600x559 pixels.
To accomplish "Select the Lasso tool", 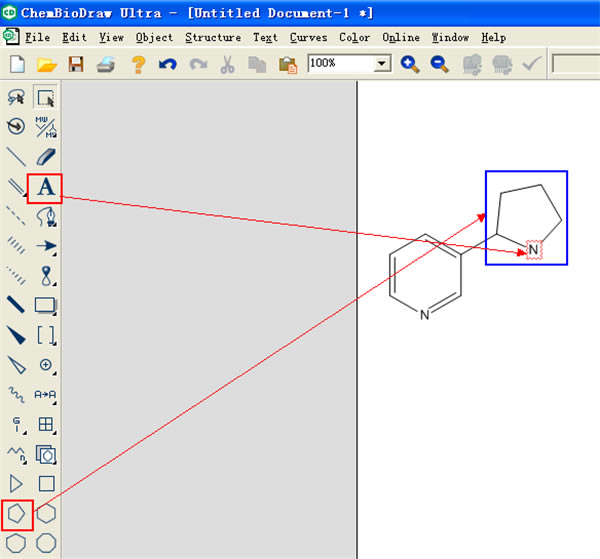I will [17, 97].
